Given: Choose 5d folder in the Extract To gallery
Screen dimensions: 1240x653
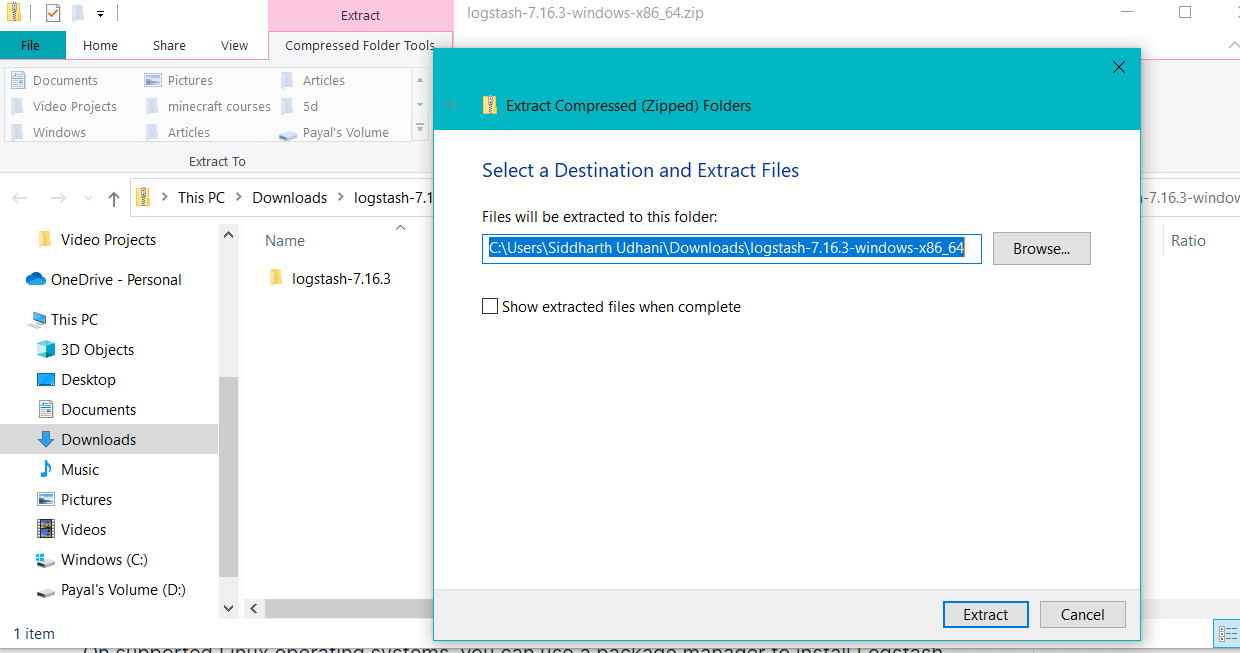Looking at the screenshot, I should point(299,106).
